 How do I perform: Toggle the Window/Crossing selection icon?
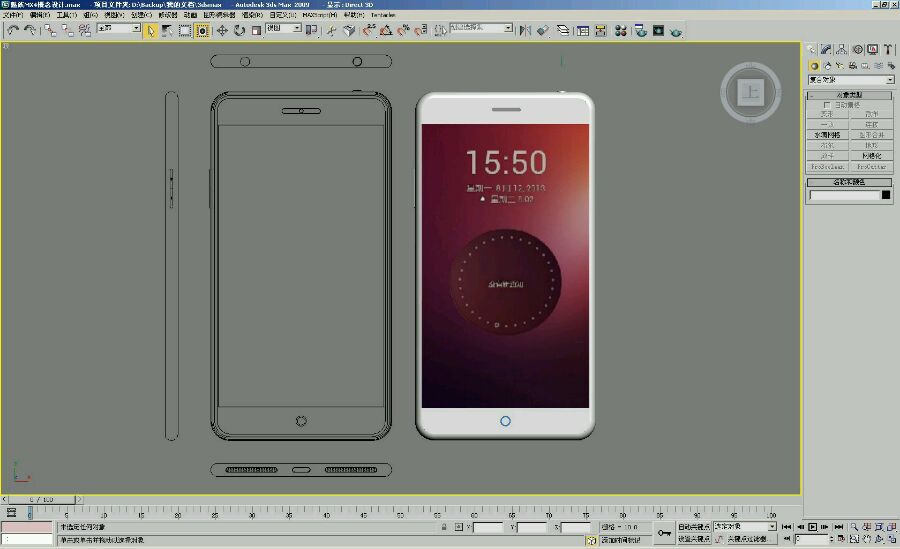(202, 30)
